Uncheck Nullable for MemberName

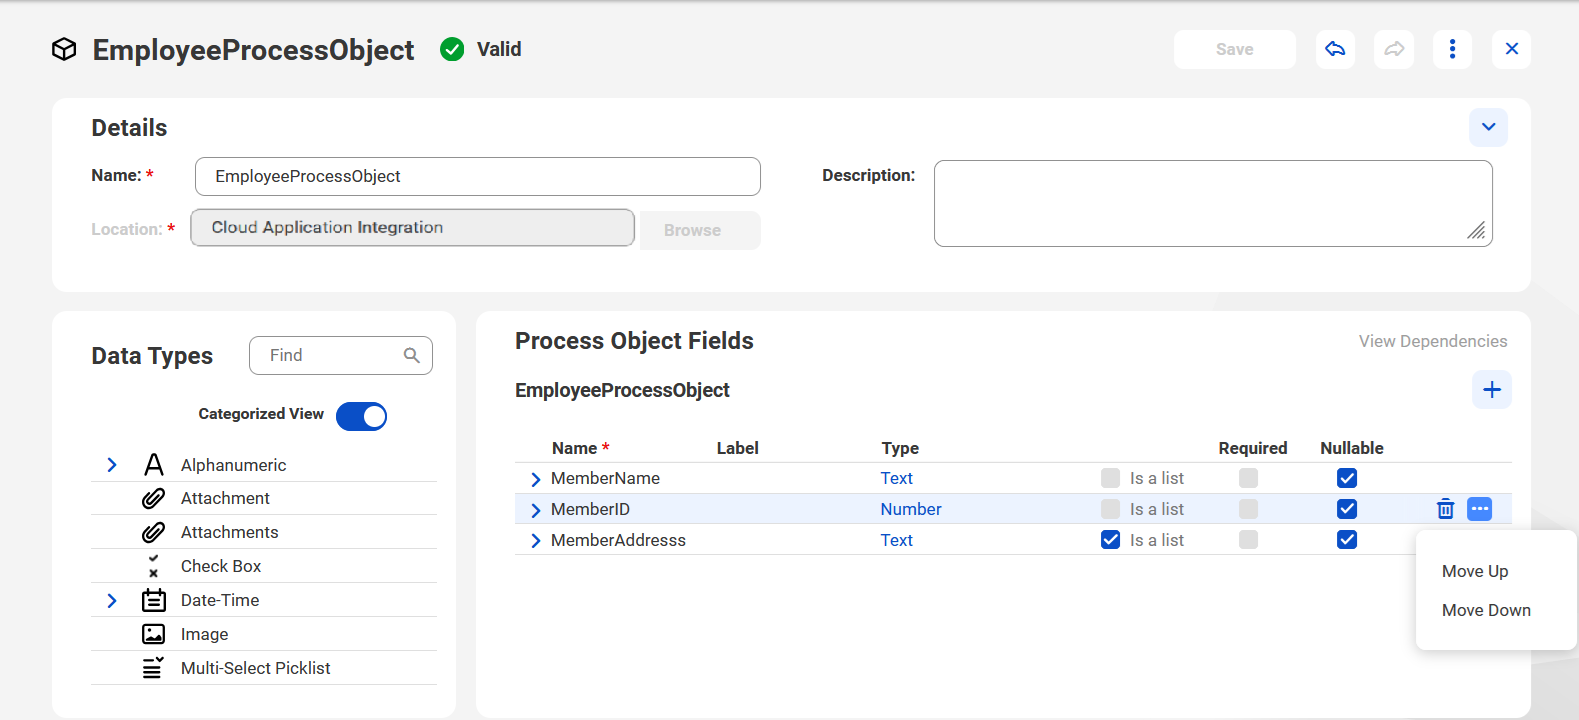(1347, 478)
